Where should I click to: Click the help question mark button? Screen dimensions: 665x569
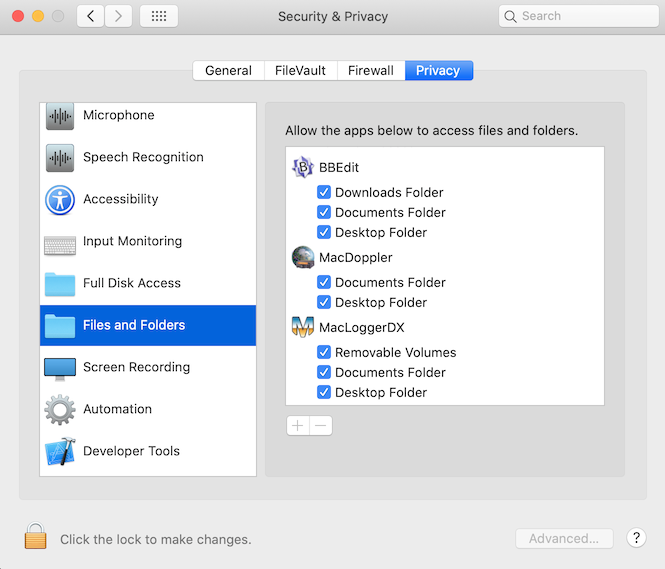(636, 538)
